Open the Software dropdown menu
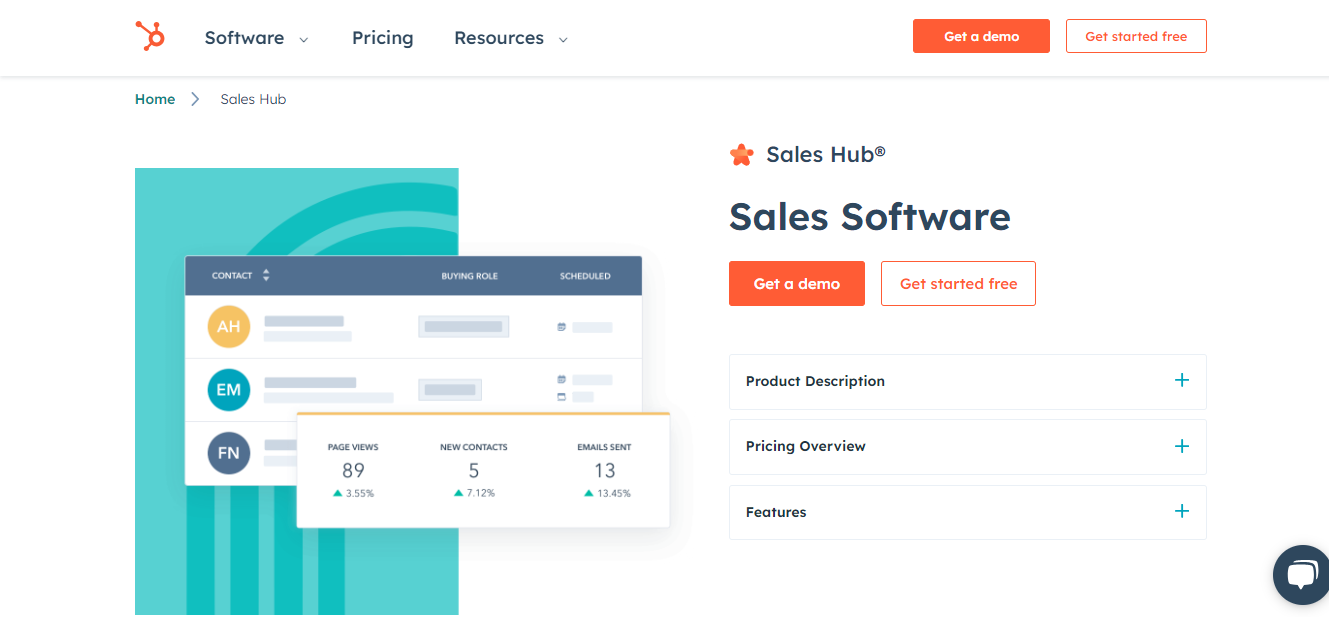The image size is (1329, 617). pyautogui.click(x=256, y=38)
